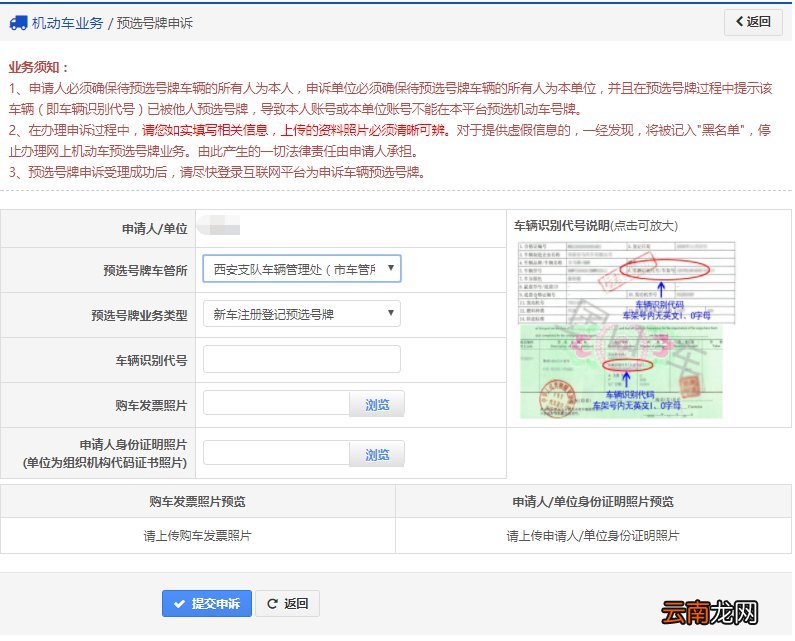The height and width of the screenshot is (641, 795).
Task: Open the 机动车业务 breadcrumb link
Action: [67, 23]
